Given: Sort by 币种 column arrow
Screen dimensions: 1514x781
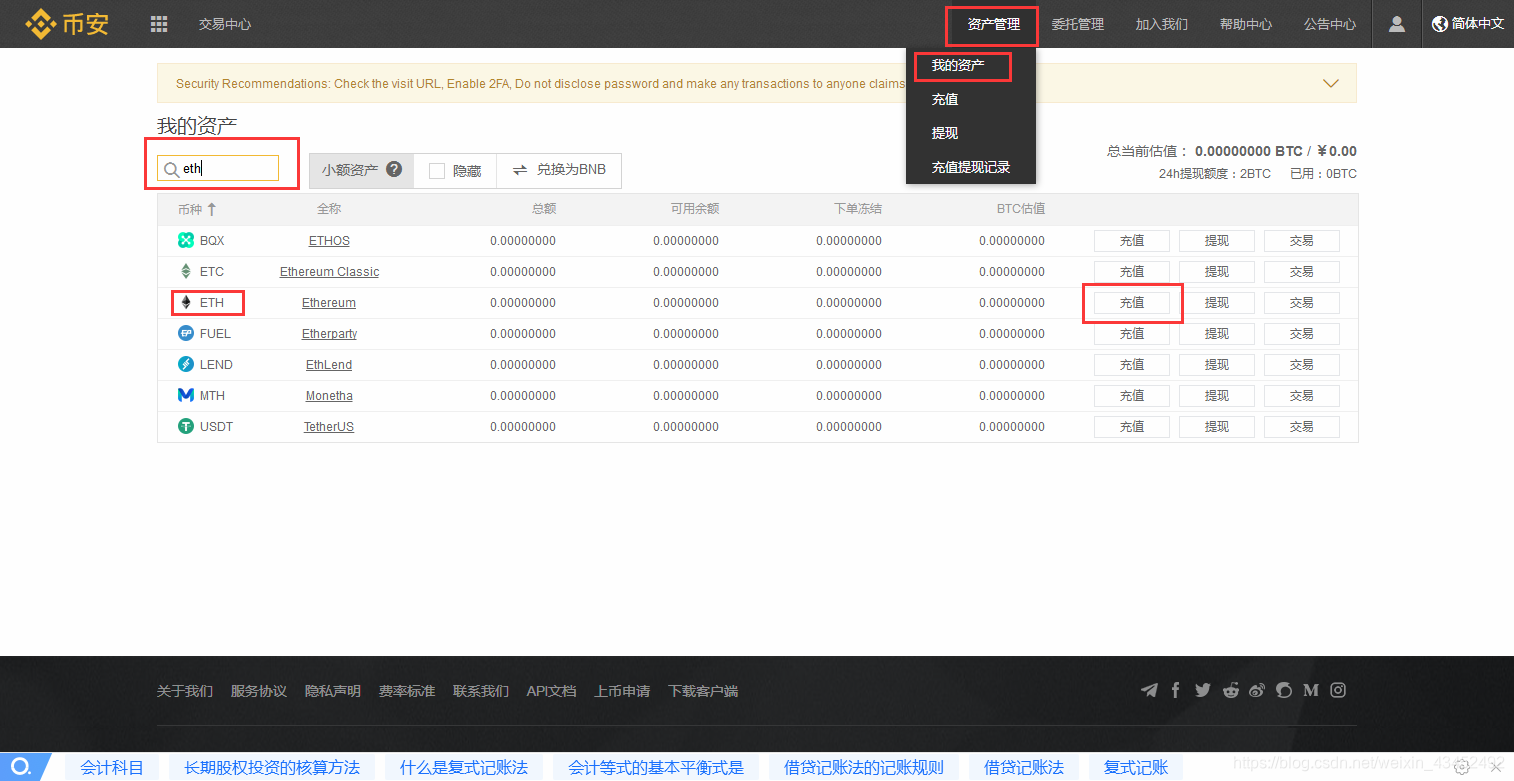Looking at the screenshot, I should (211, 209).
